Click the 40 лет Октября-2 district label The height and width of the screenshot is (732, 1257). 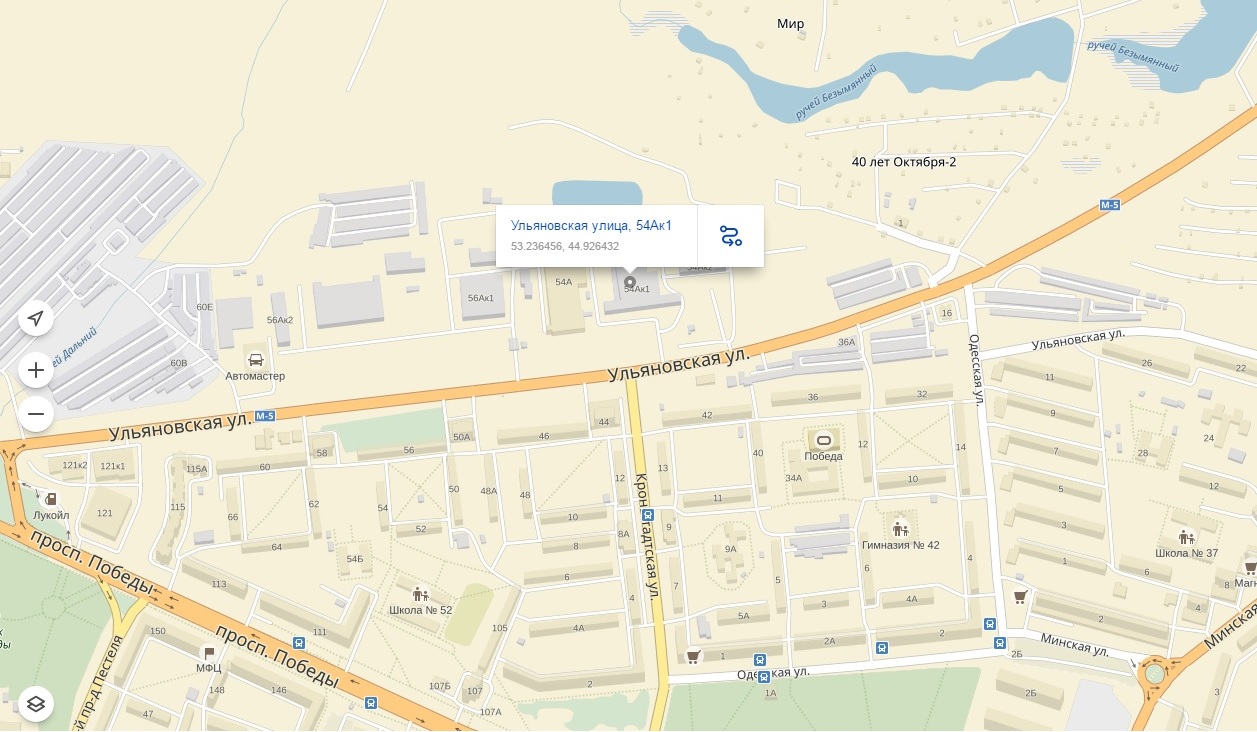(x=904, y=161)
